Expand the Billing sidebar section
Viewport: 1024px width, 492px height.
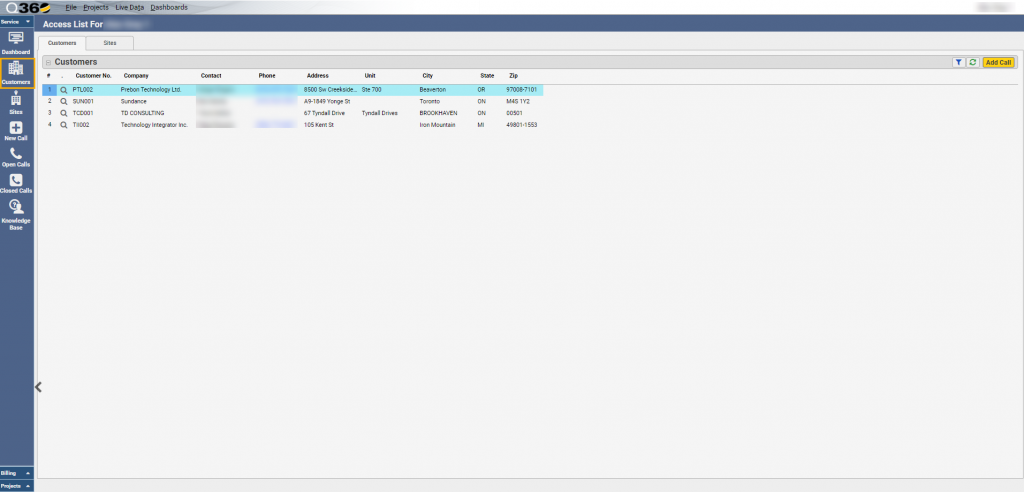pyautogui.click(x=17, y=472)
